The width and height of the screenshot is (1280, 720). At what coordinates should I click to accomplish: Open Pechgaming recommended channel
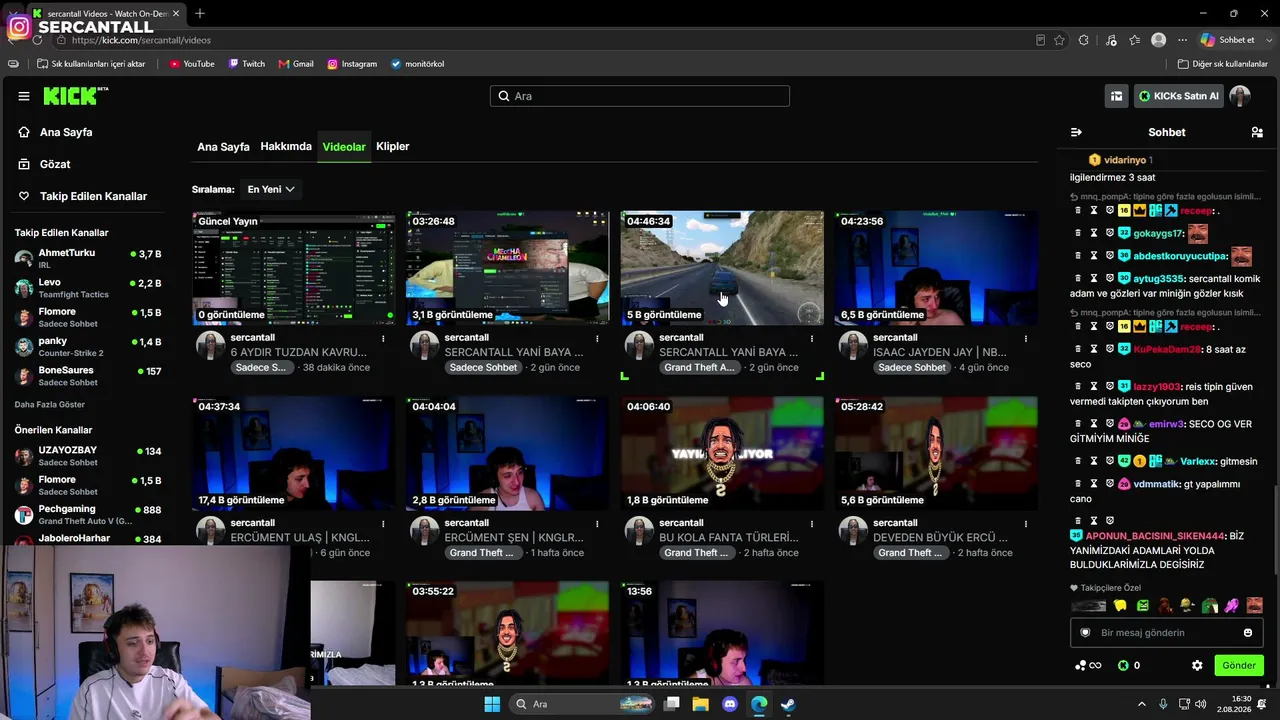click(88, 514)
